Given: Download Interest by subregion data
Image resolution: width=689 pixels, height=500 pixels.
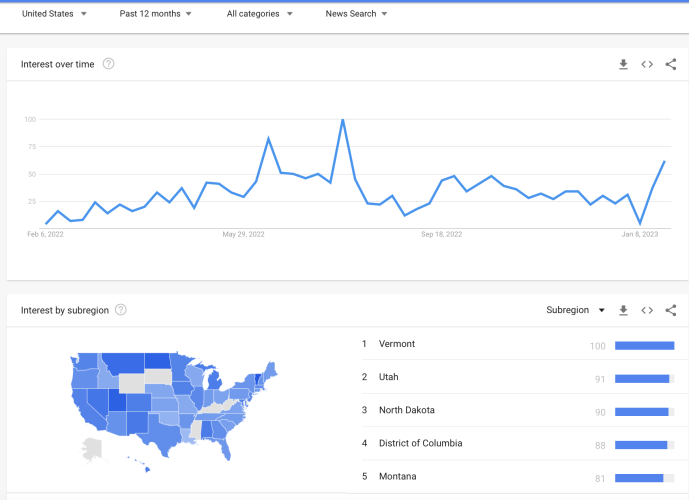Looking at the screenshot, I should 623,310.
